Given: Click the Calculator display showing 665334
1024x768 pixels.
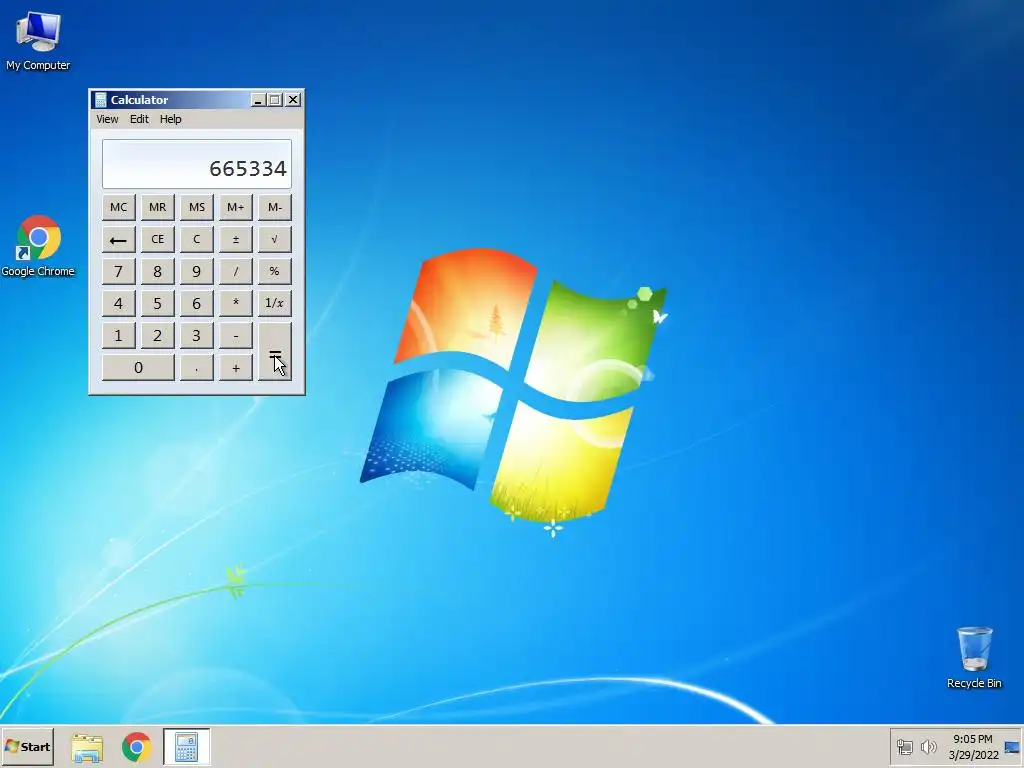Looking at the screenshot, I should coord(197,164).
